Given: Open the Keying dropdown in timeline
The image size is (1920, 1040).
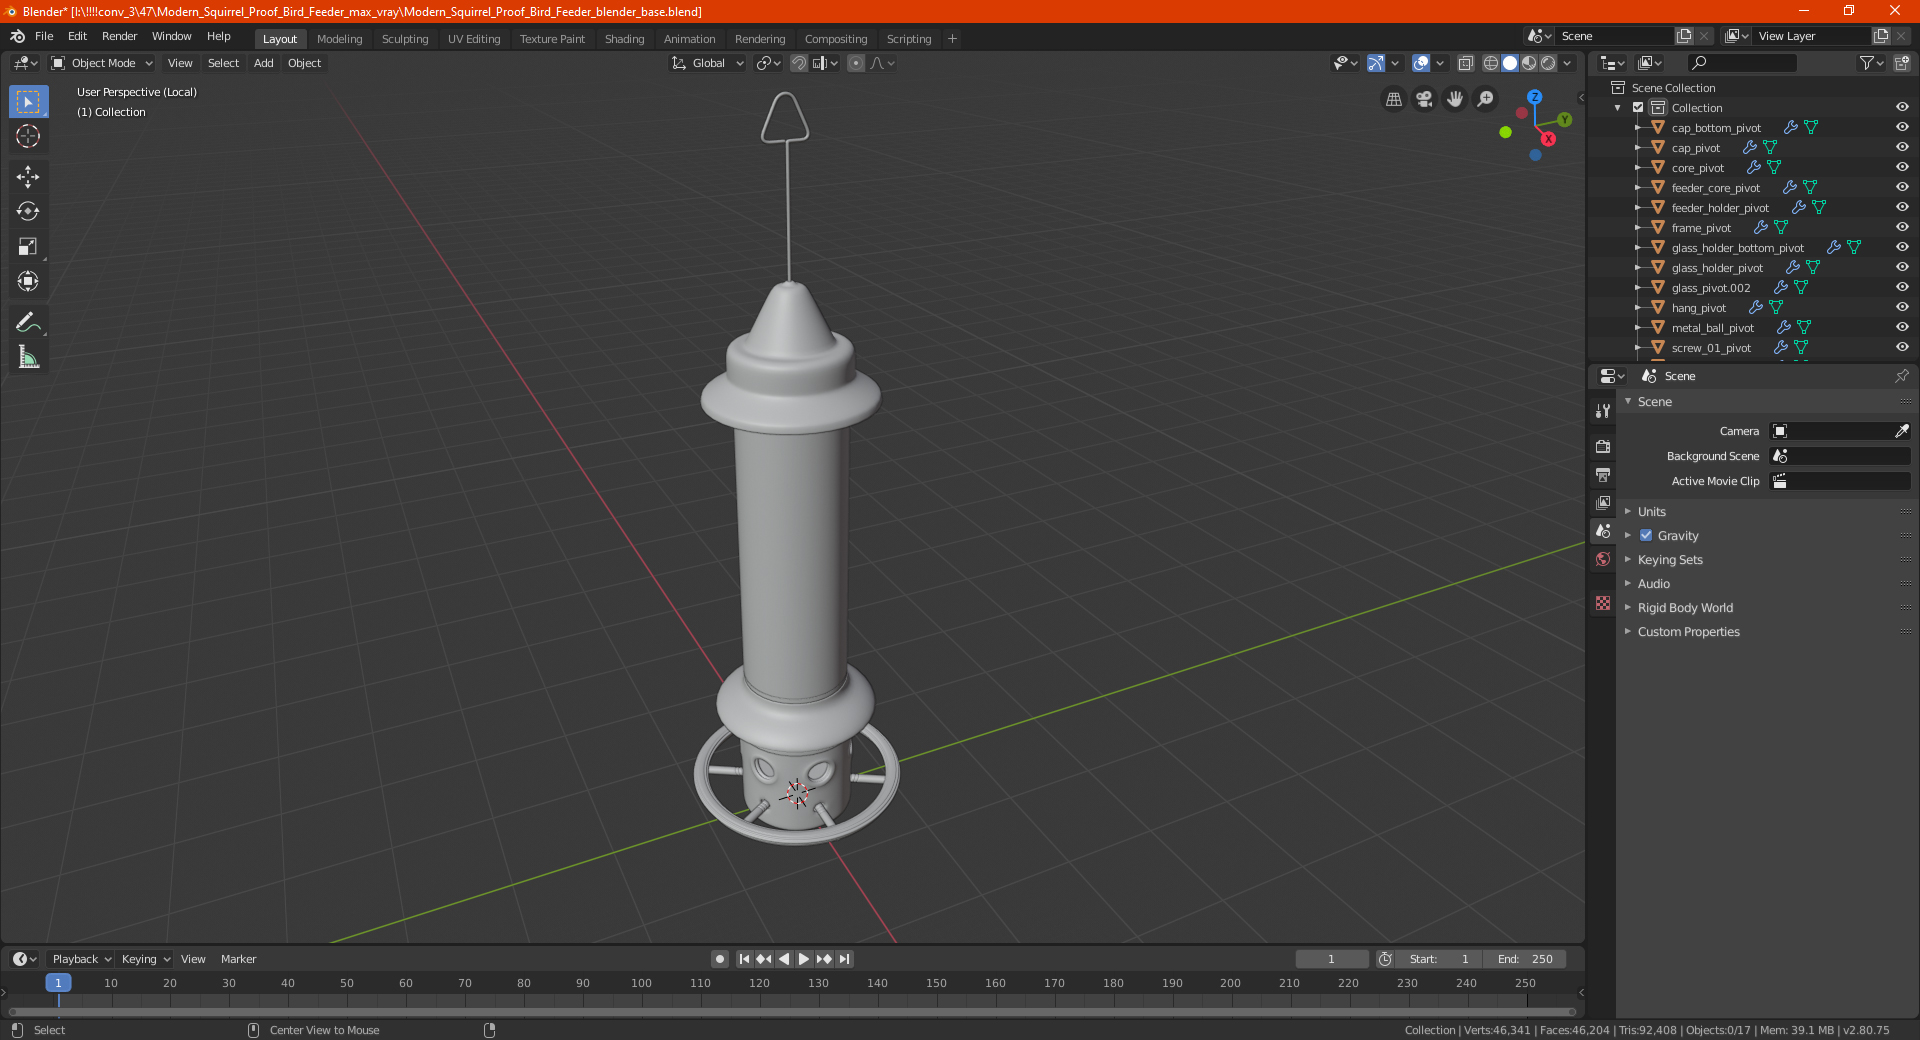Looking at the screenshot, I should (145, 959).
